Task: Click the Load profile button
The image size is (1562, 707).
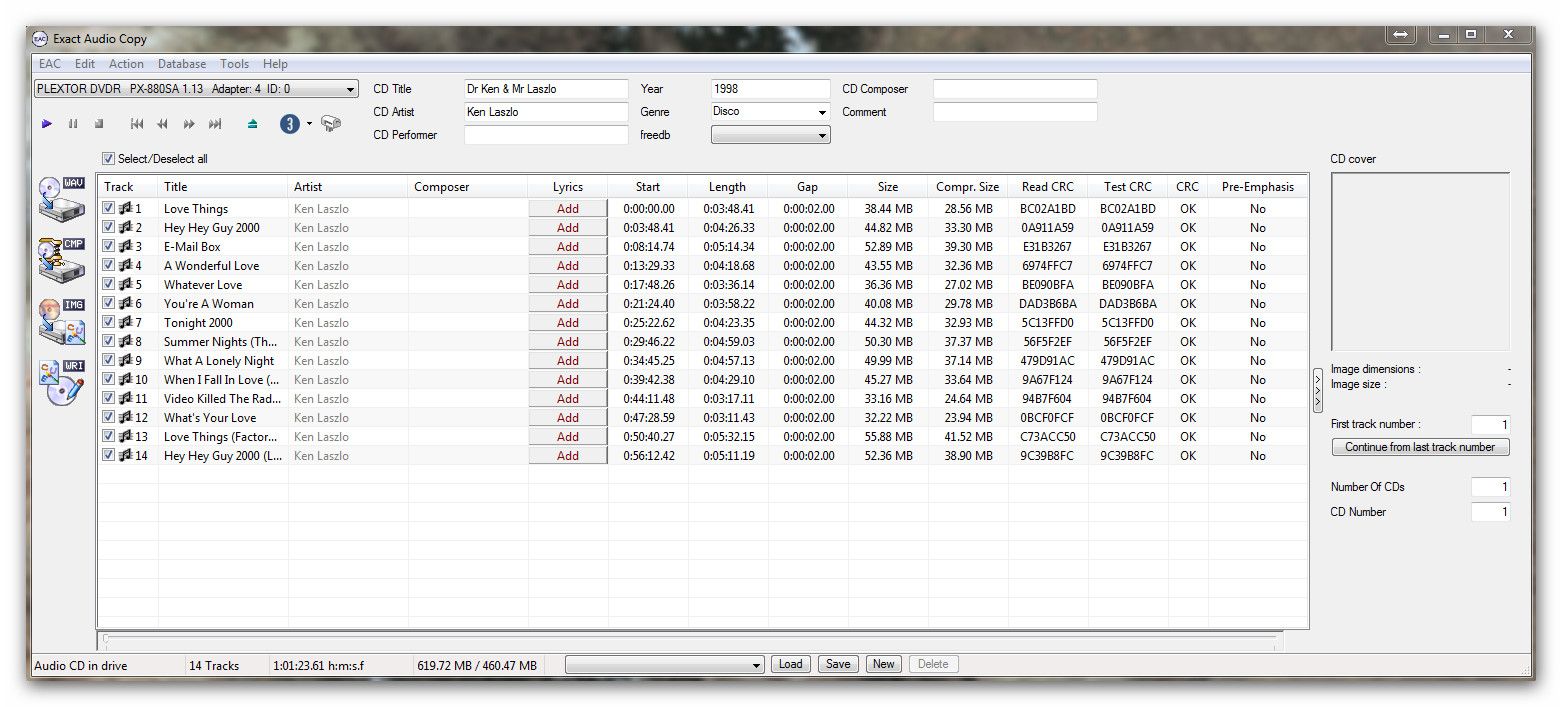Action: tap(791, 664)
